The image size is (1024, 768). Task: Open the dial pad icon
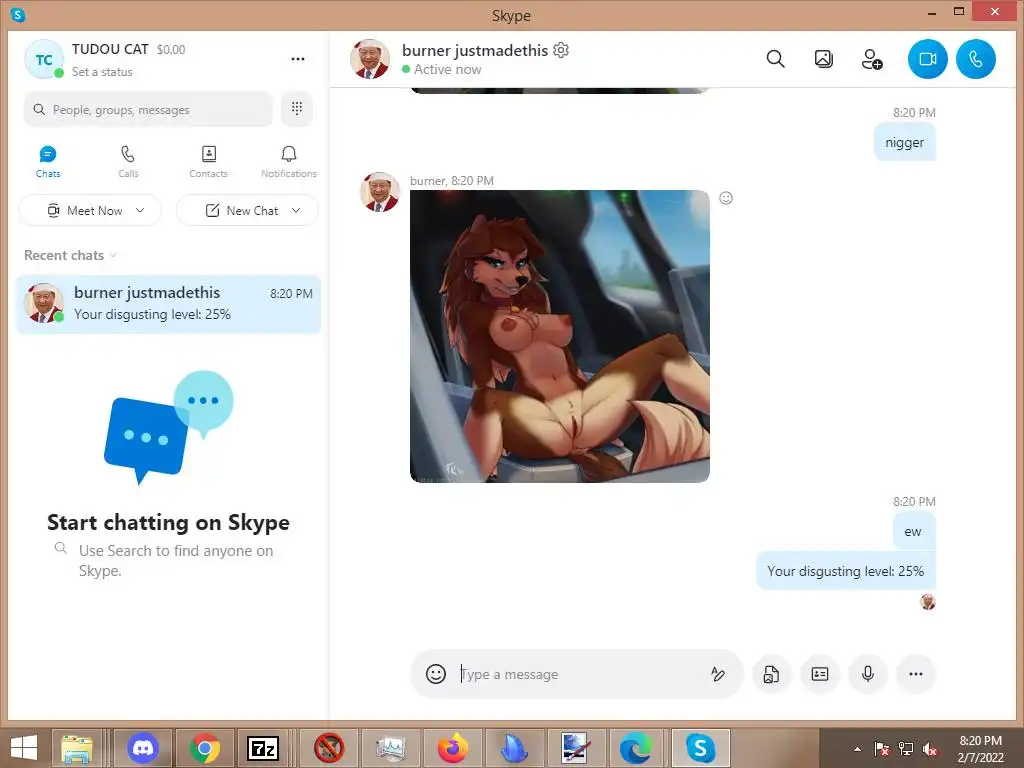[296, 108]
